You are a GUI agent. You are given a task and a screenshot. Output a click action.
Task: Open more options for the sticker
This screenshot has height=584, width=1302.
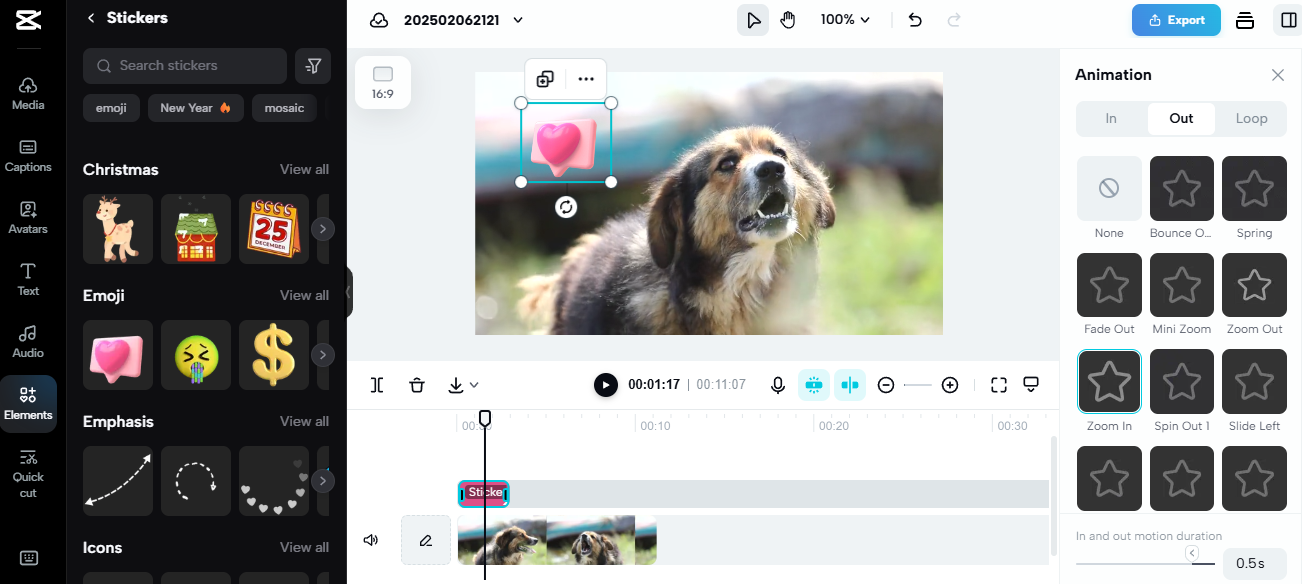[586, 79]
